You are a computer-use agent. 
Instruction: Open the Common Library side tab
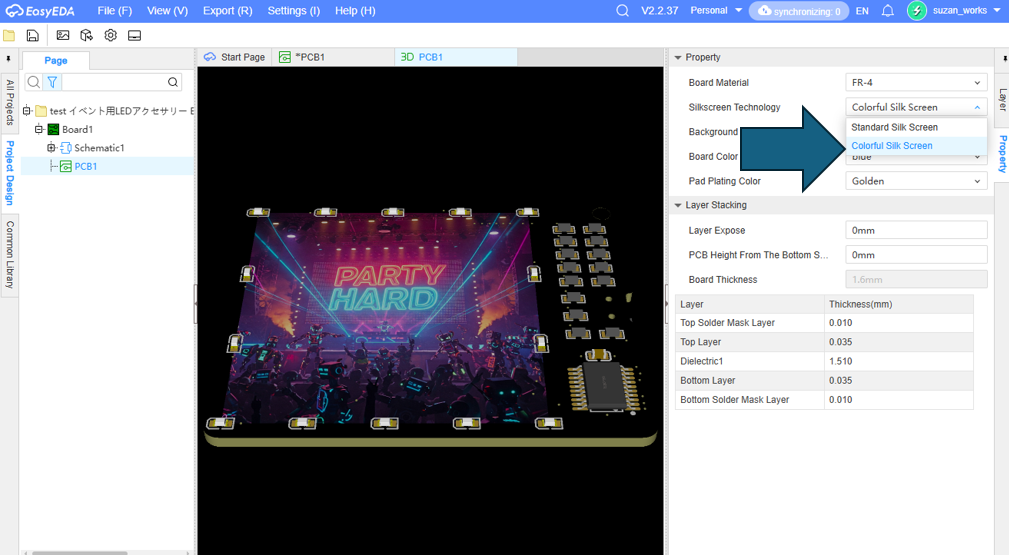[10, 254]
